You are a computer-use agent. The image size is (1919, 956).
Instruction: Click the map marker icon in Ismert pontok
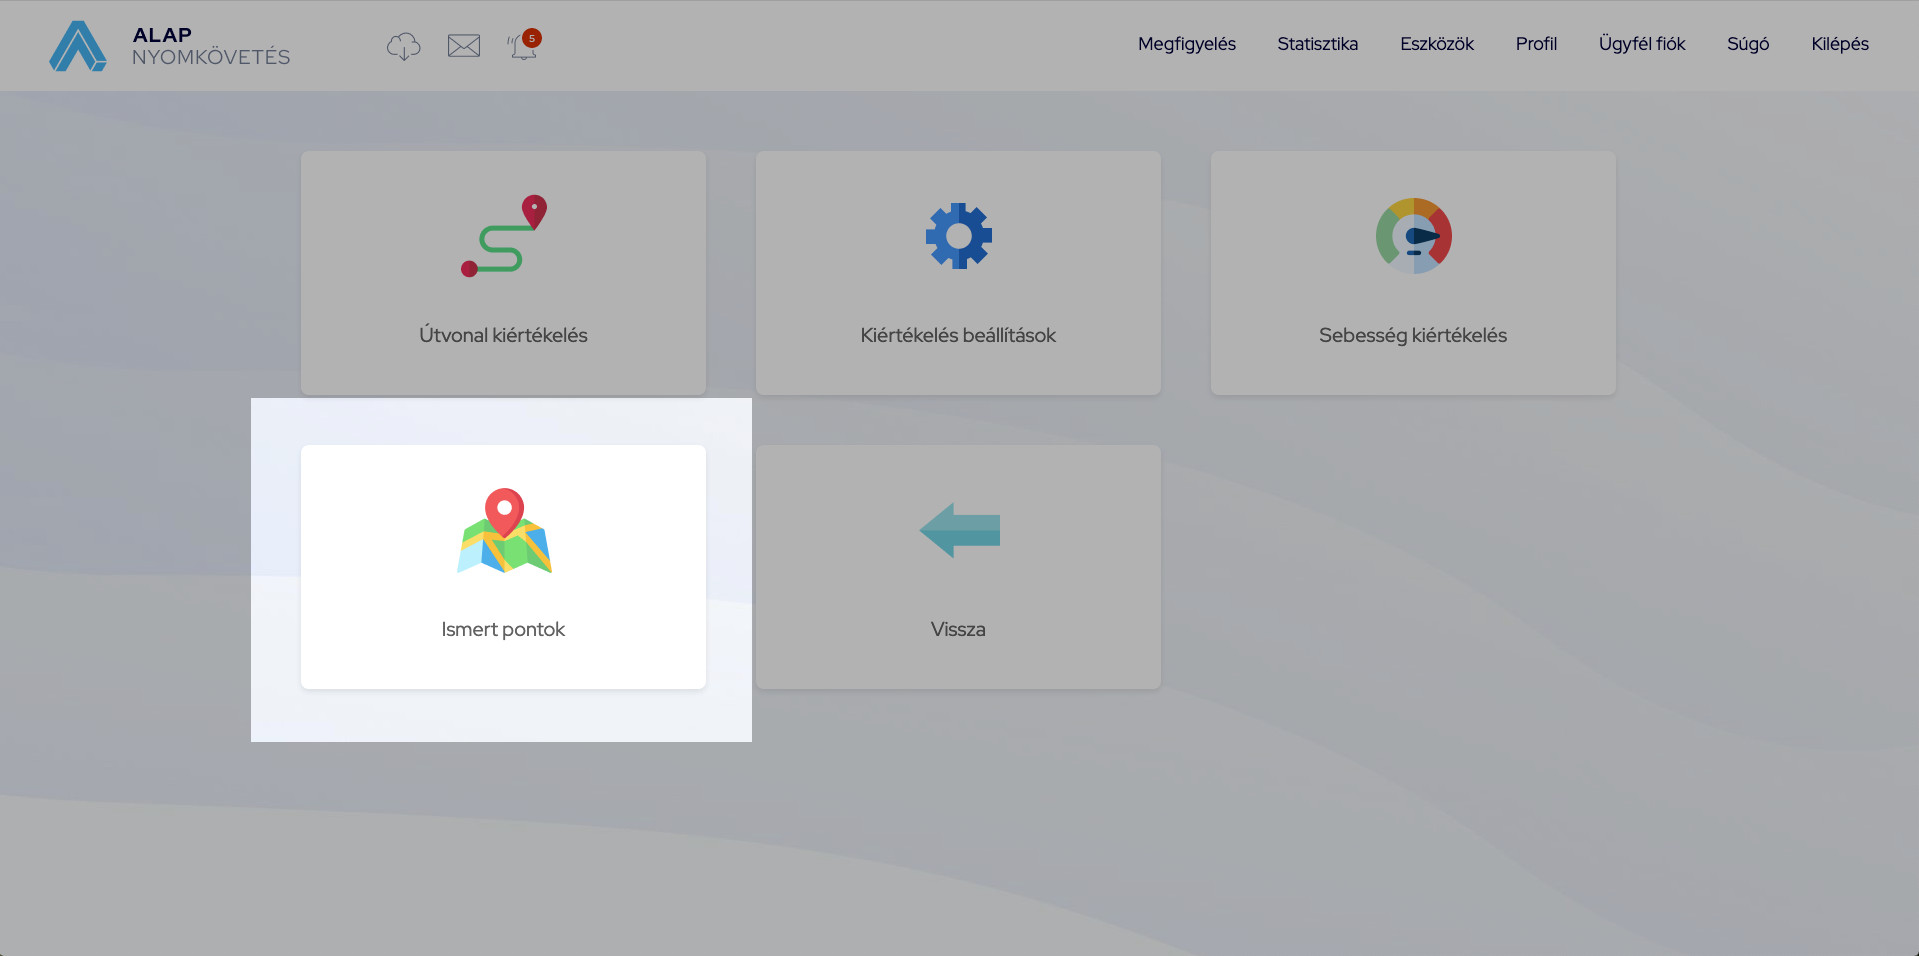coord(504,530)
